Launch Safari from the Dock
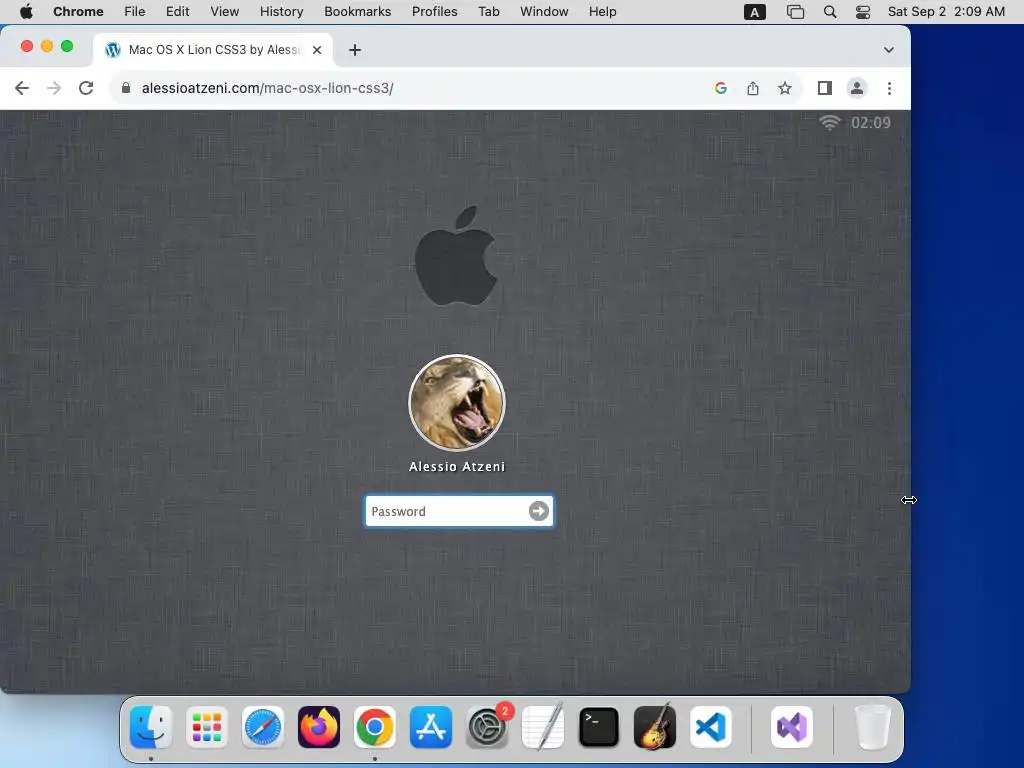The image size is (1024, 768). point(263,727)
